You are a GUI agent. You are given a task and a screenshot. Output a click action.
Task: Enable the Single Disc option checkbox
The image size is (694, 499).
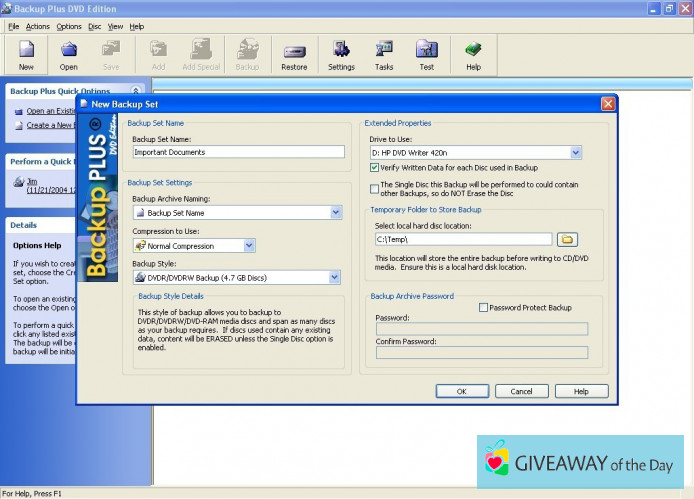tap(375, 187)
